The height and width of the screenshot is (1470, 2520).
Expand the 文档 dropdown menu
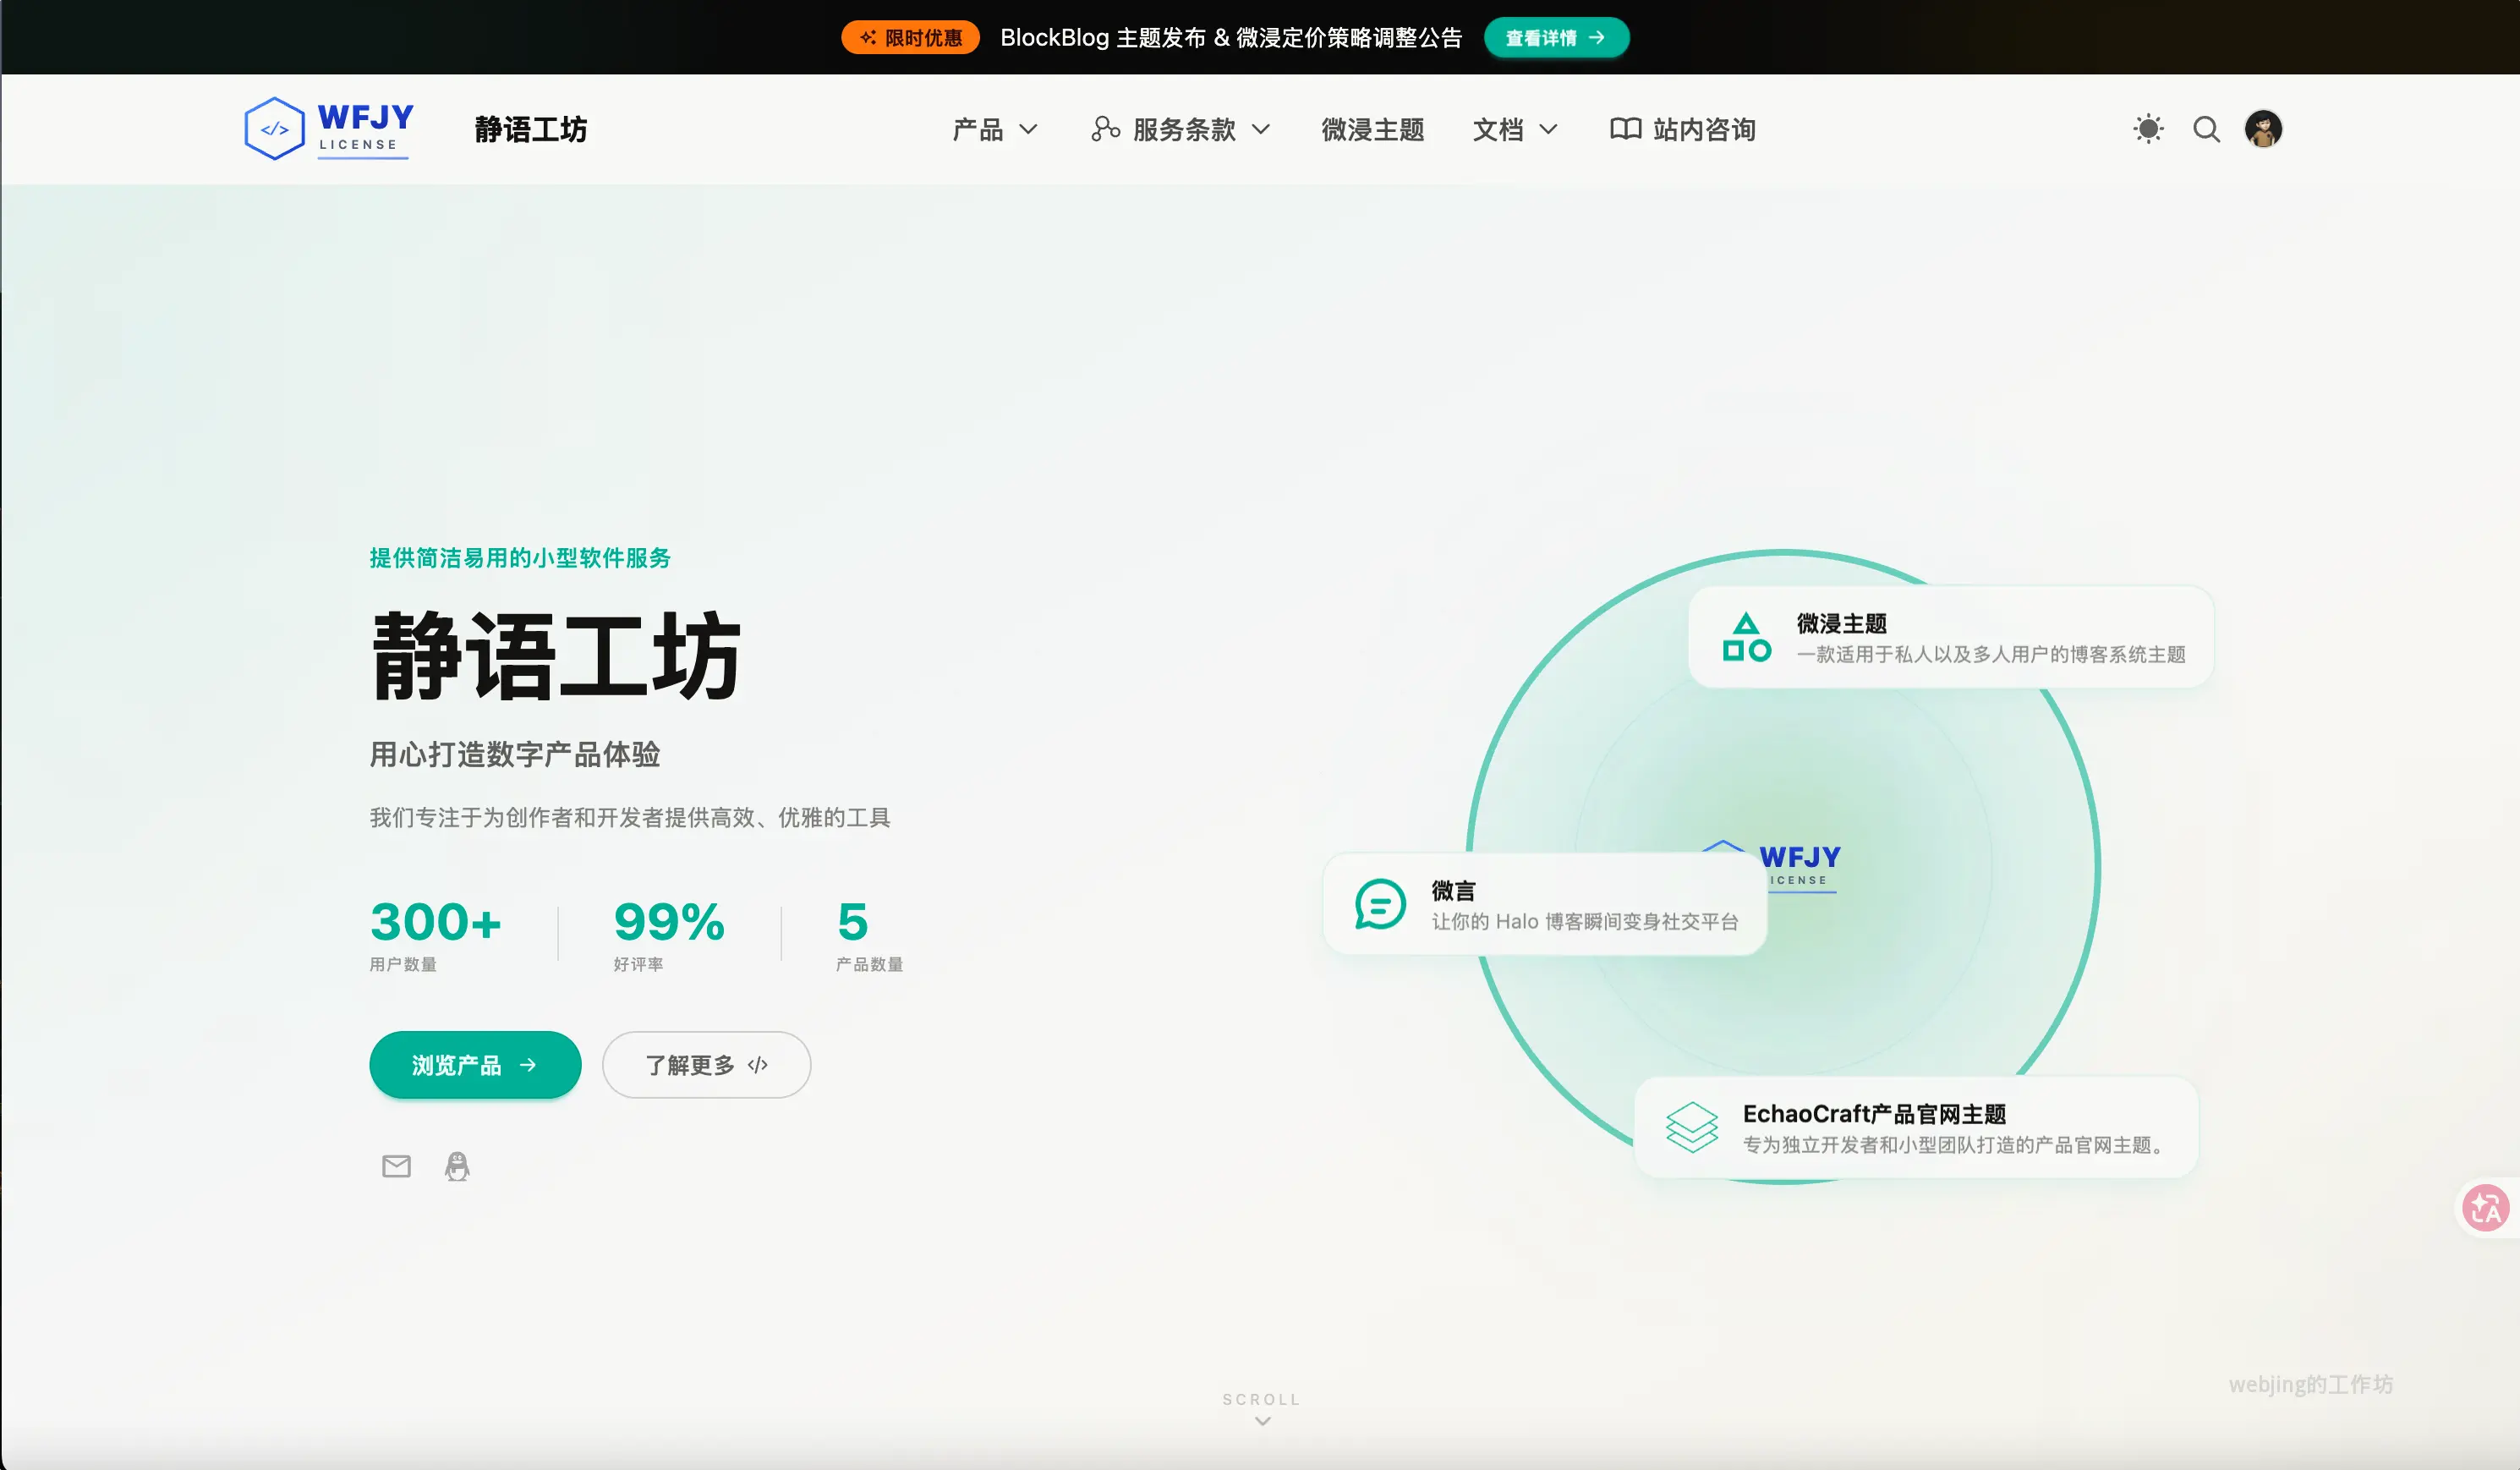[1514, 129]
